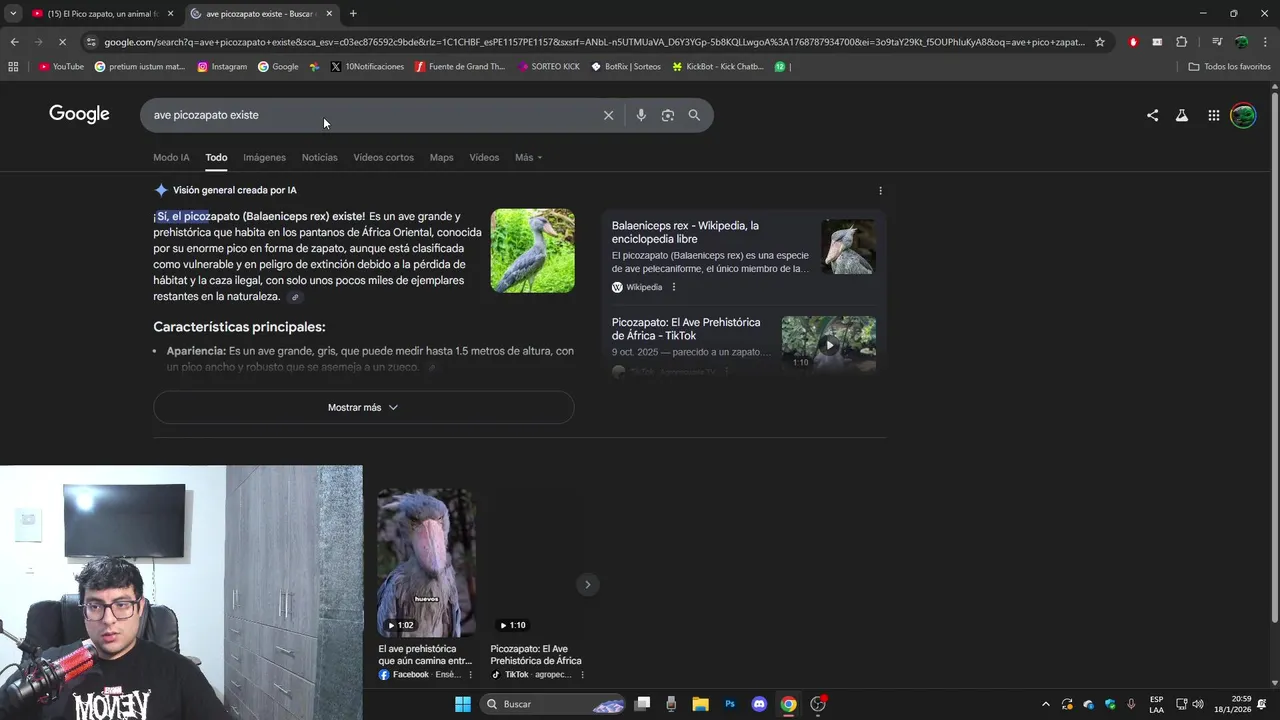The width and height of the screenshot is (1280, 720).
Task: Open the tab search dropdown arrow
Action: [x=12, y=13]
